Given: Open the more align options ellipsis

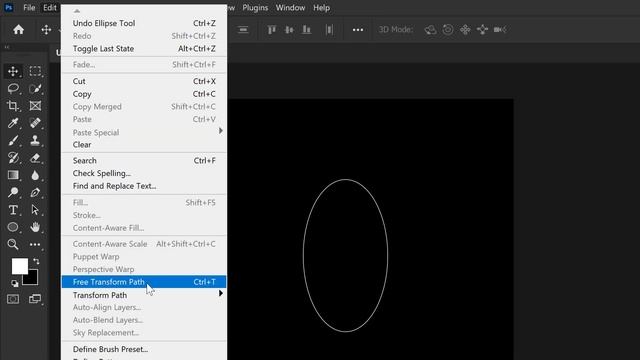Looking at the screenshot, I should pos(358,30).
